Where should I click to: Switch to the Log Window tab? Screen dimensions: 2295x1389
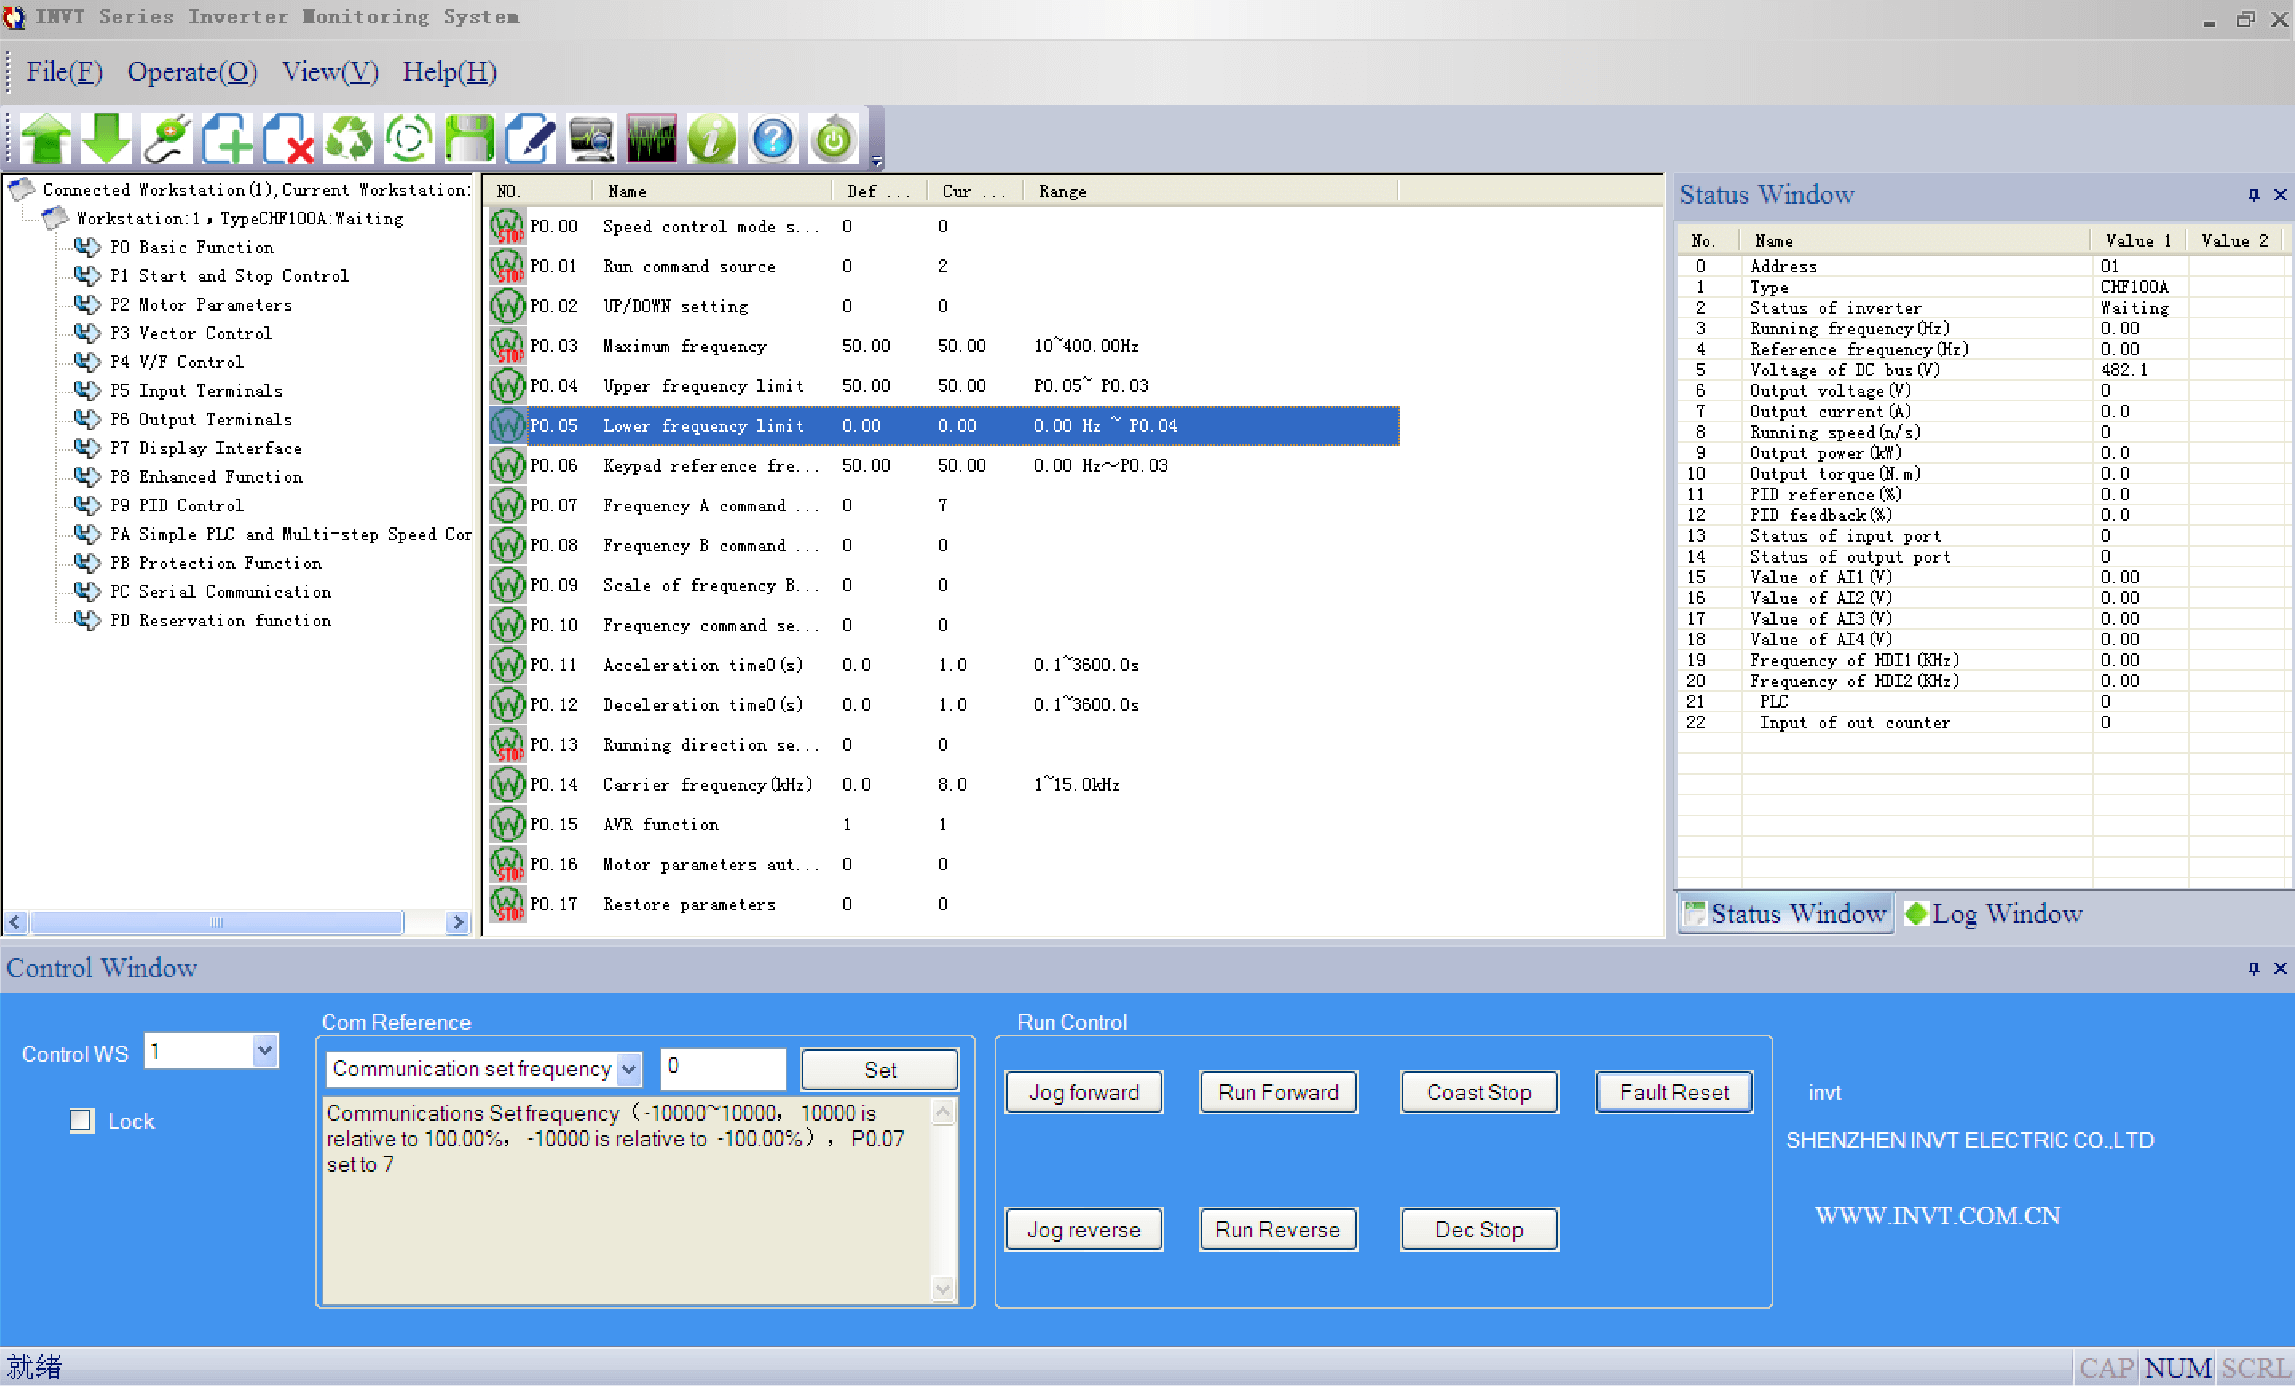click(x=1994, y=914)
